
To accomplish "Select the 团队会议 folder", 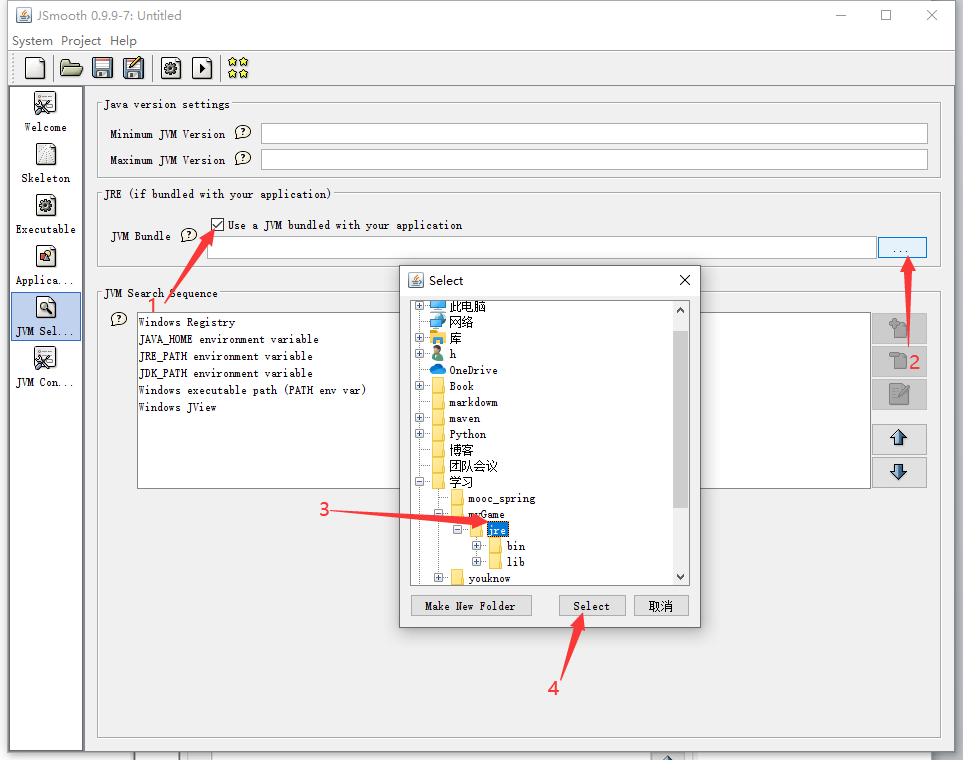I will click(x=473, y=466).
